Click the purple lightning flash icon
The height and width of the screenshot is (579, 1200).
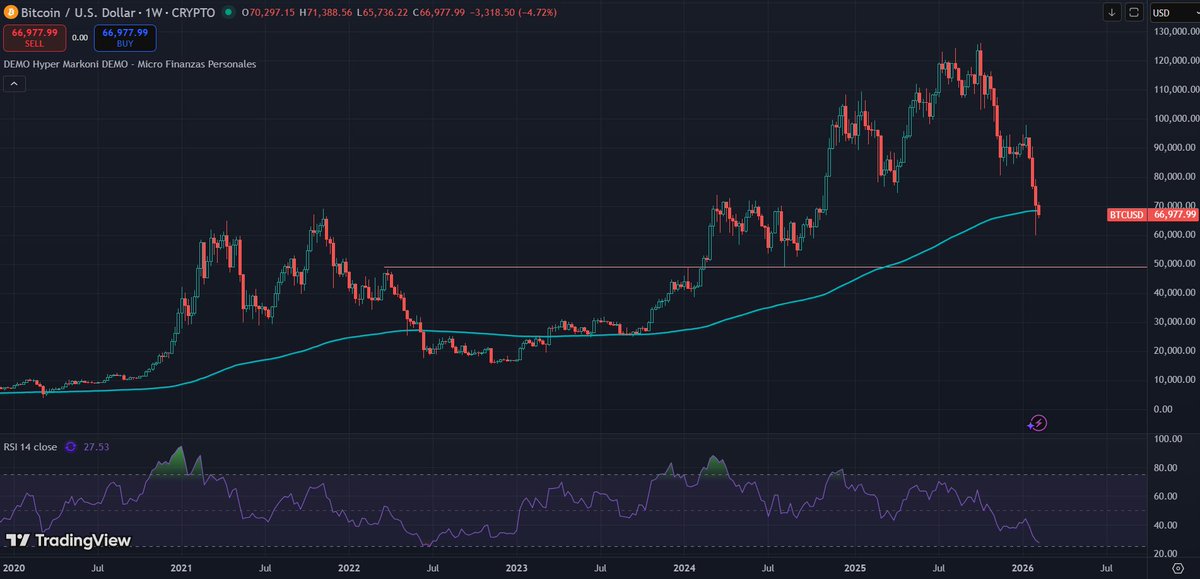pos(1038,423)
